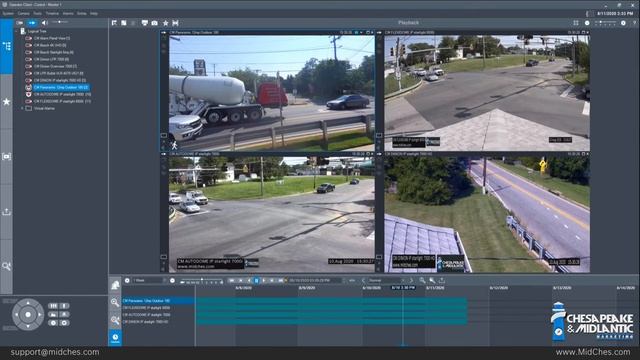Click the PTZ zoom out (wide) button
The width and height of the screenshot is (640, 360).
53,306
